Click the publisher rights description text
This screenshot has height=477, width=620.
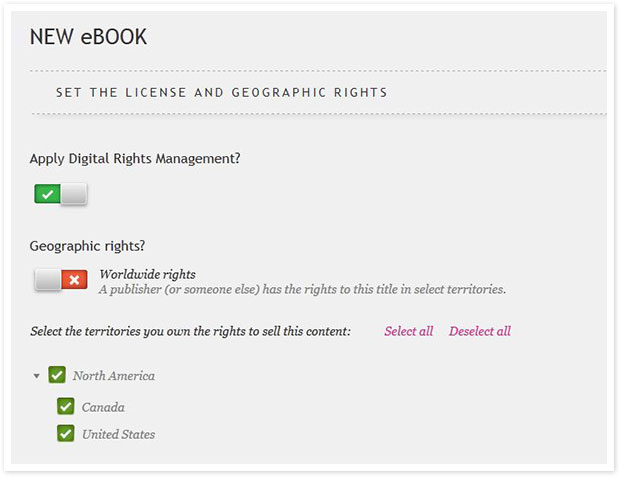click(302, 290)
